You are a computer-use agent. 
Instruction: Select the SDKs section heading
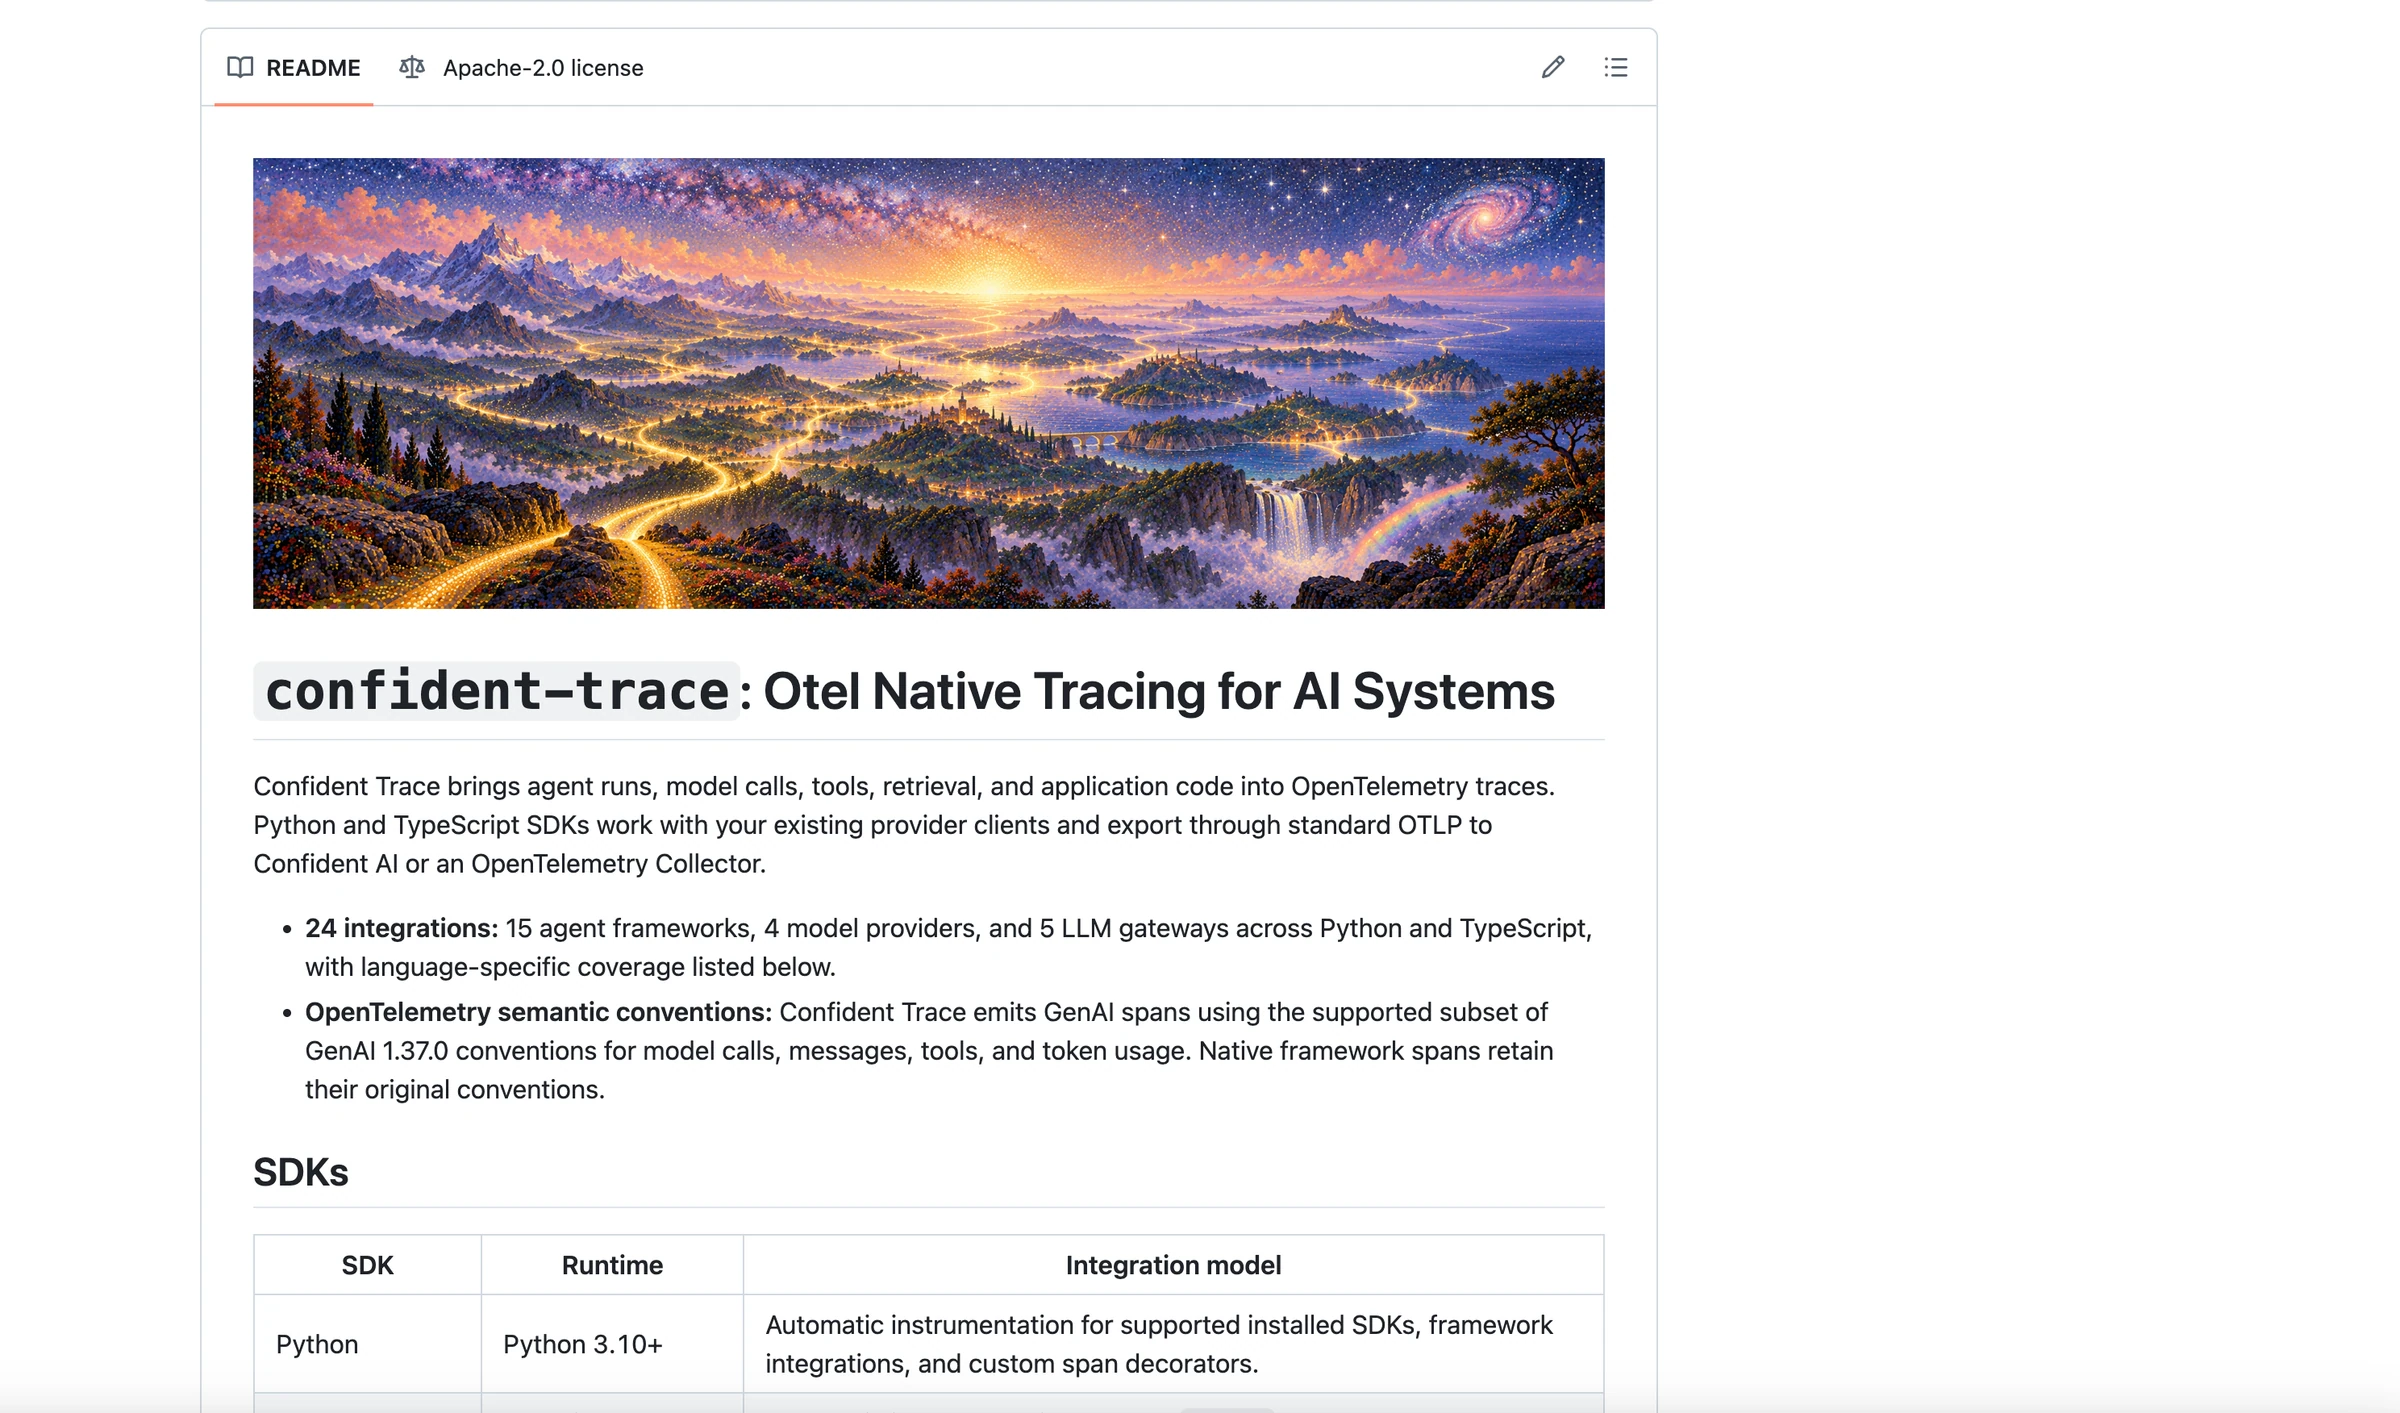[300, 1172]
